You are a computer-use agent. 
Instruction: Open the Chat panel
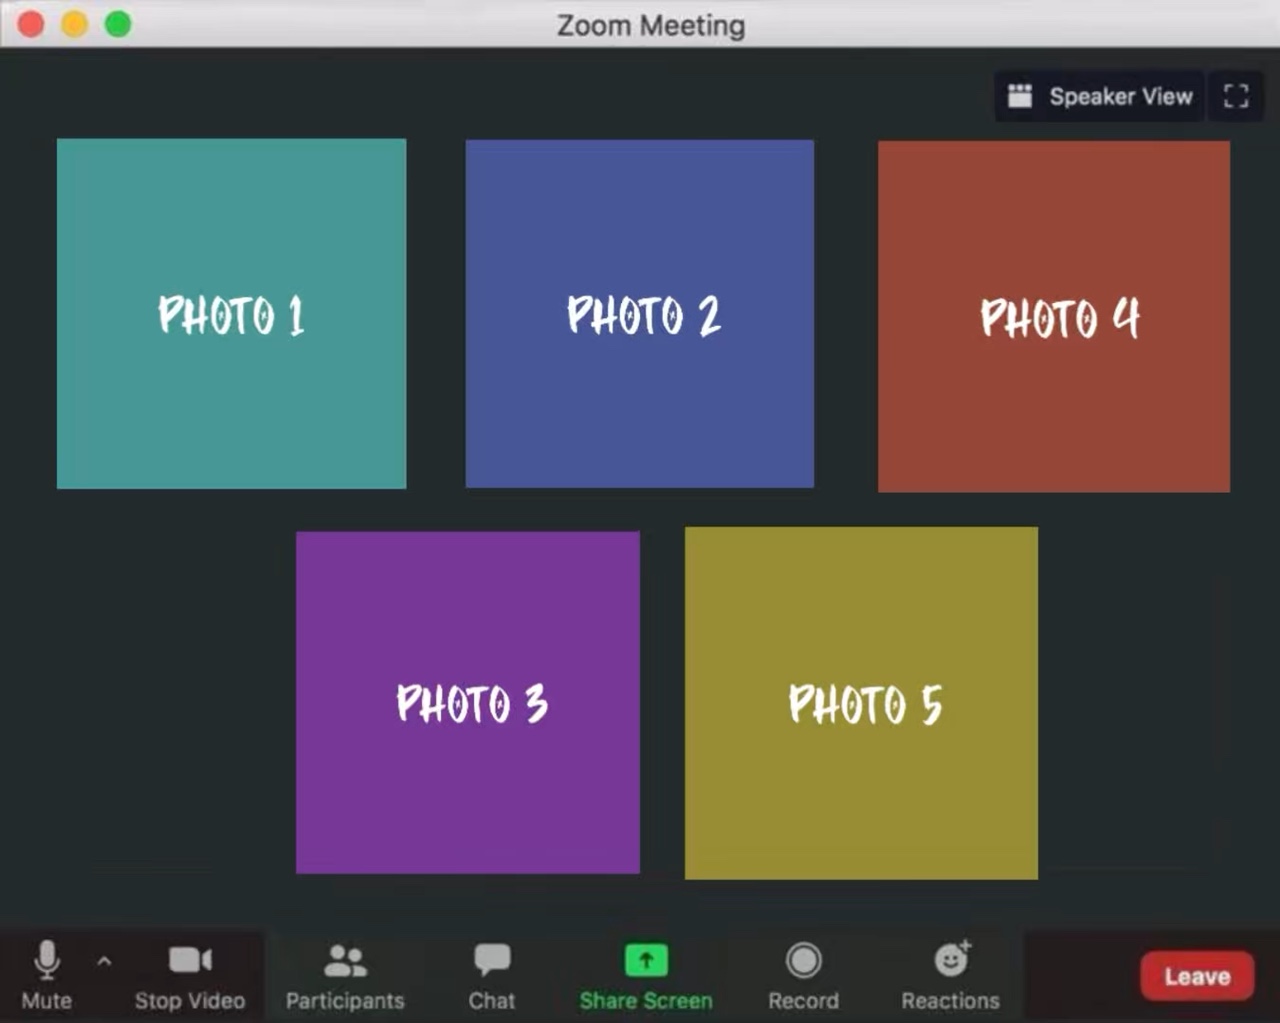tap(491, 974)
